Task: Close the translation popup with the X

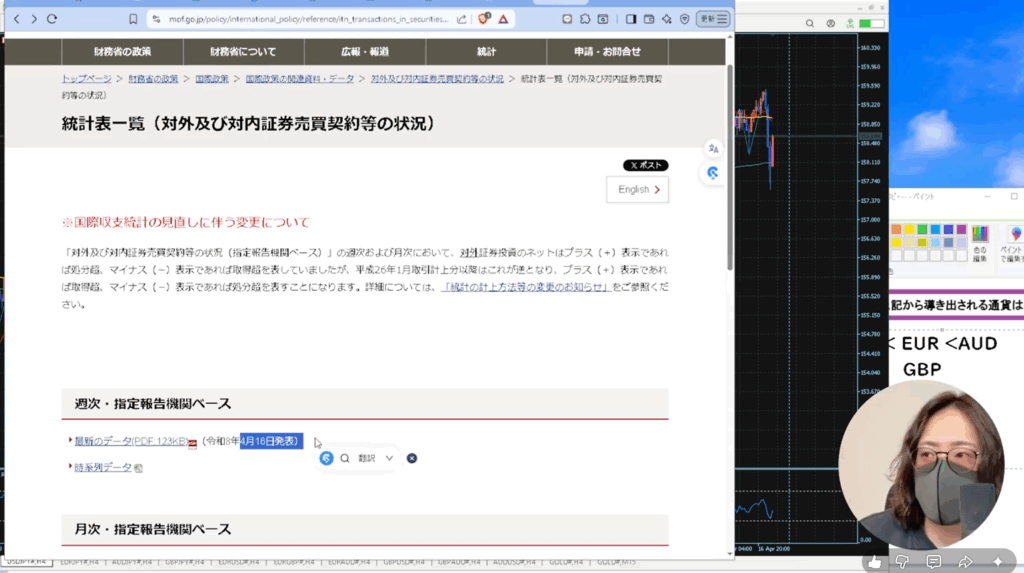Action: coord(412,458)
